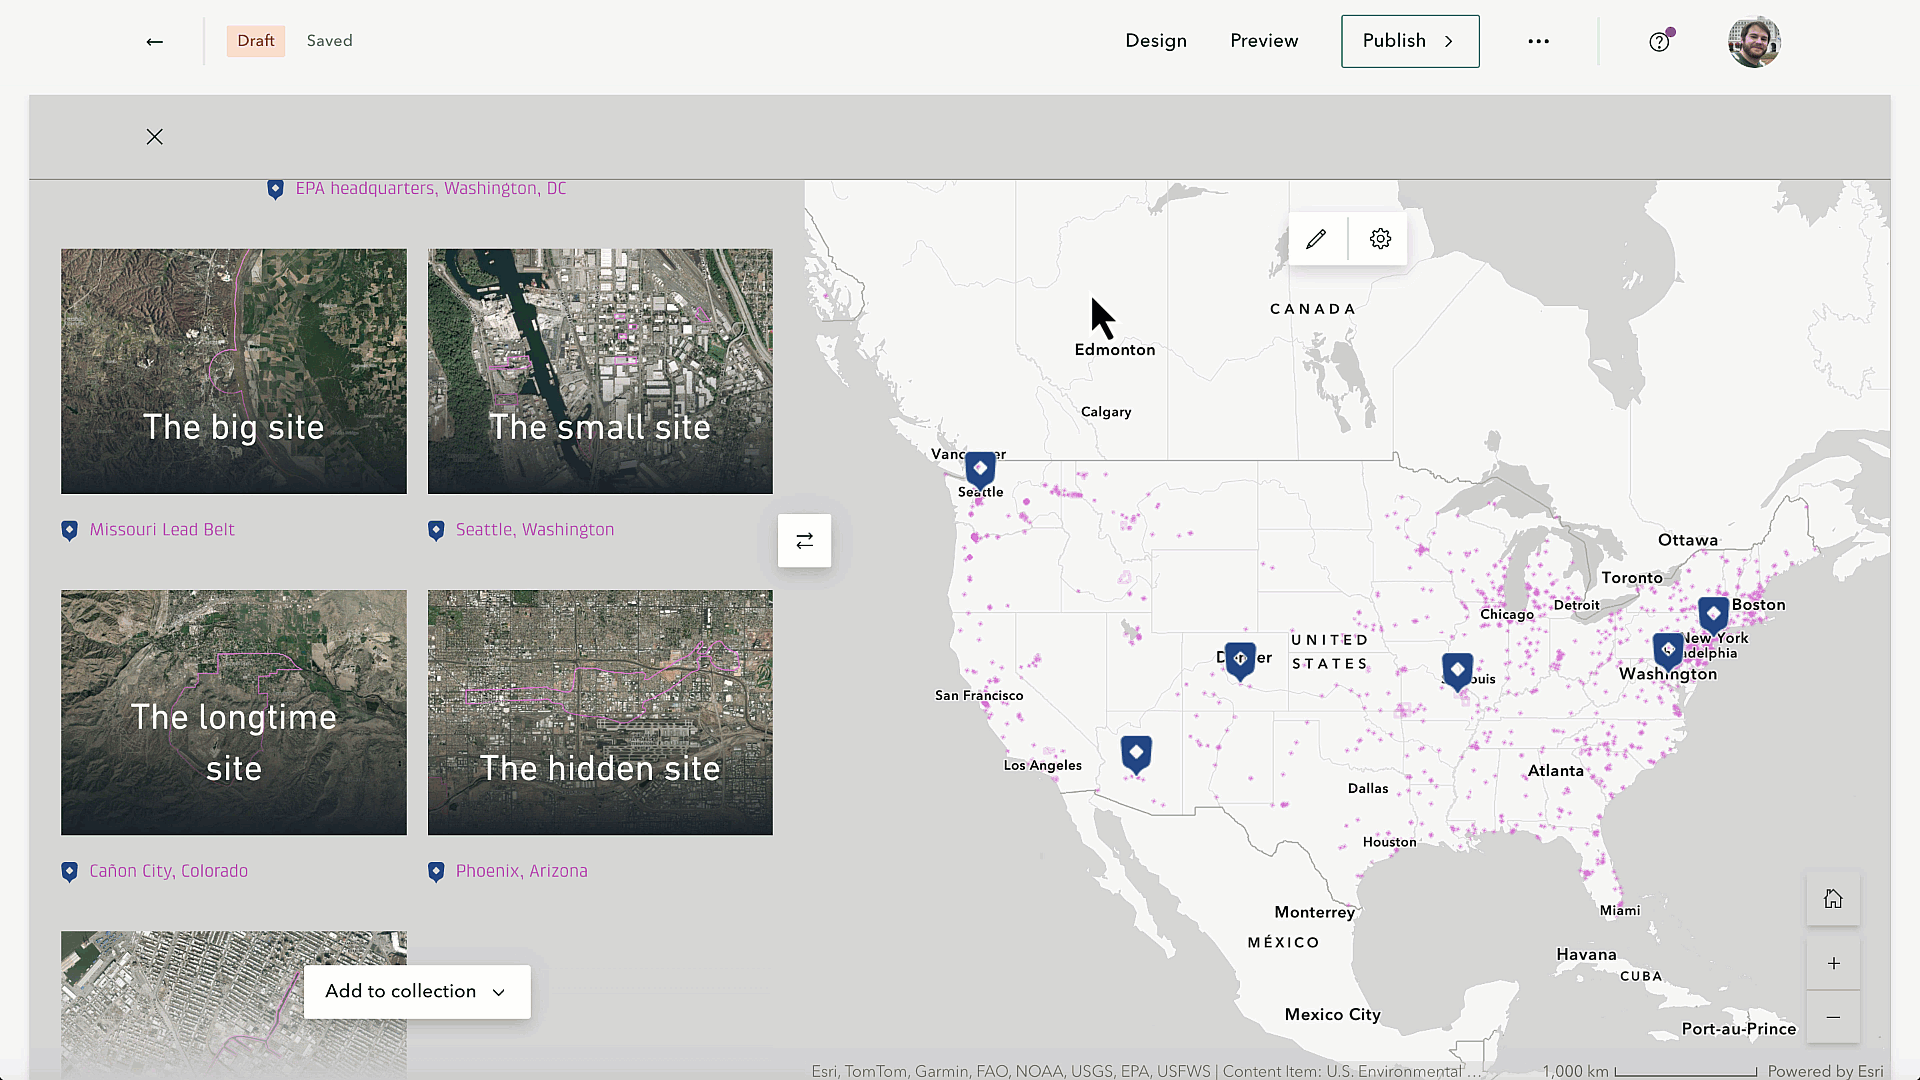Screen dimensions: 1920x1080
Task: Switch to the Design view
Action: tap(1156, 41)
